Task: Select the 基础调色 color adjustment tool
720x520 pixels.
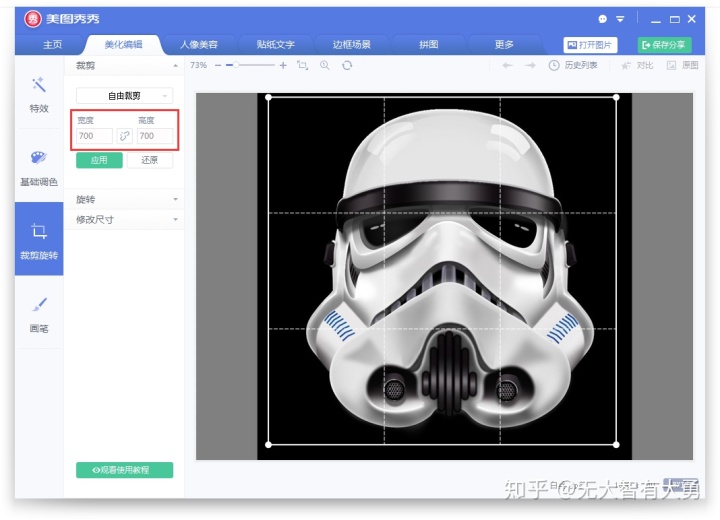Action: point(39,168)
